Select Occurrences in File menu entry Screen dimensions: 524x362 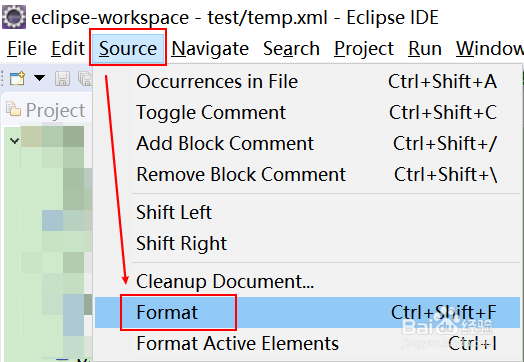point(307,82)
